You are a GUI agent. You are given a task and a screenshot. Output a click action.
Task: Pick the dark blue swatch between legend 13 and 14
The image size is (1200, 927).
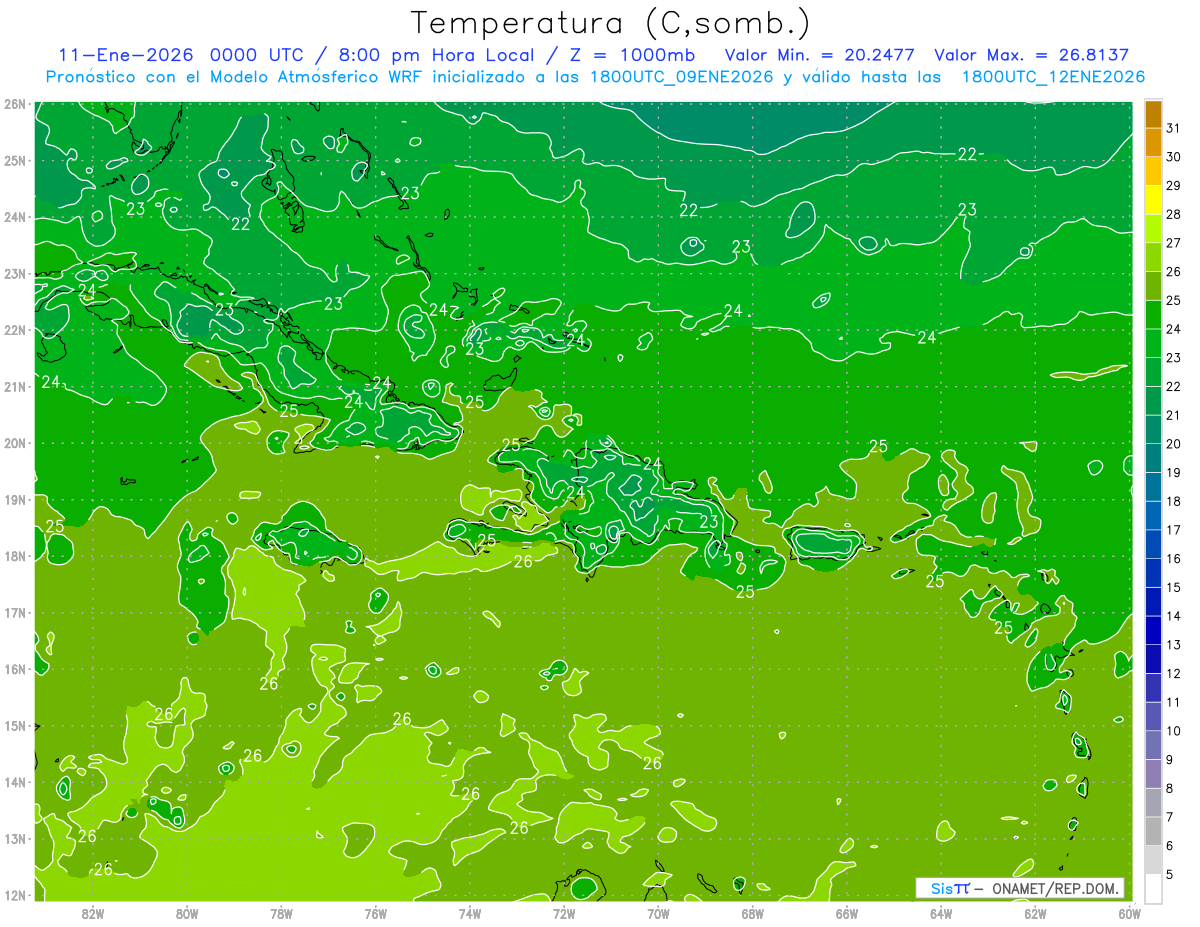1153,630
